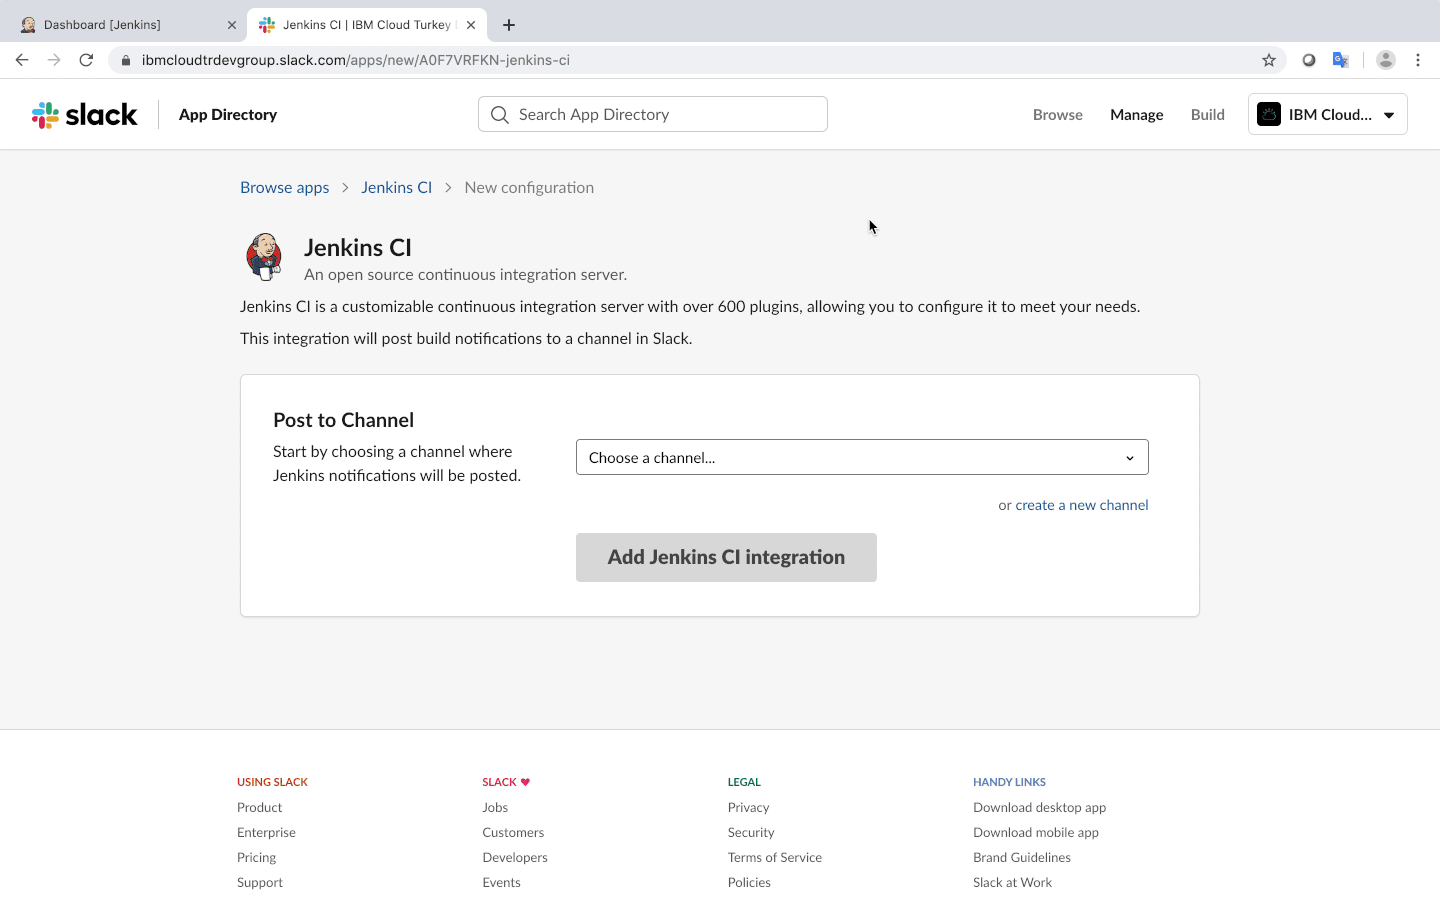
Task: Open the Choose a channel dropdown
Action: point(862,457)
